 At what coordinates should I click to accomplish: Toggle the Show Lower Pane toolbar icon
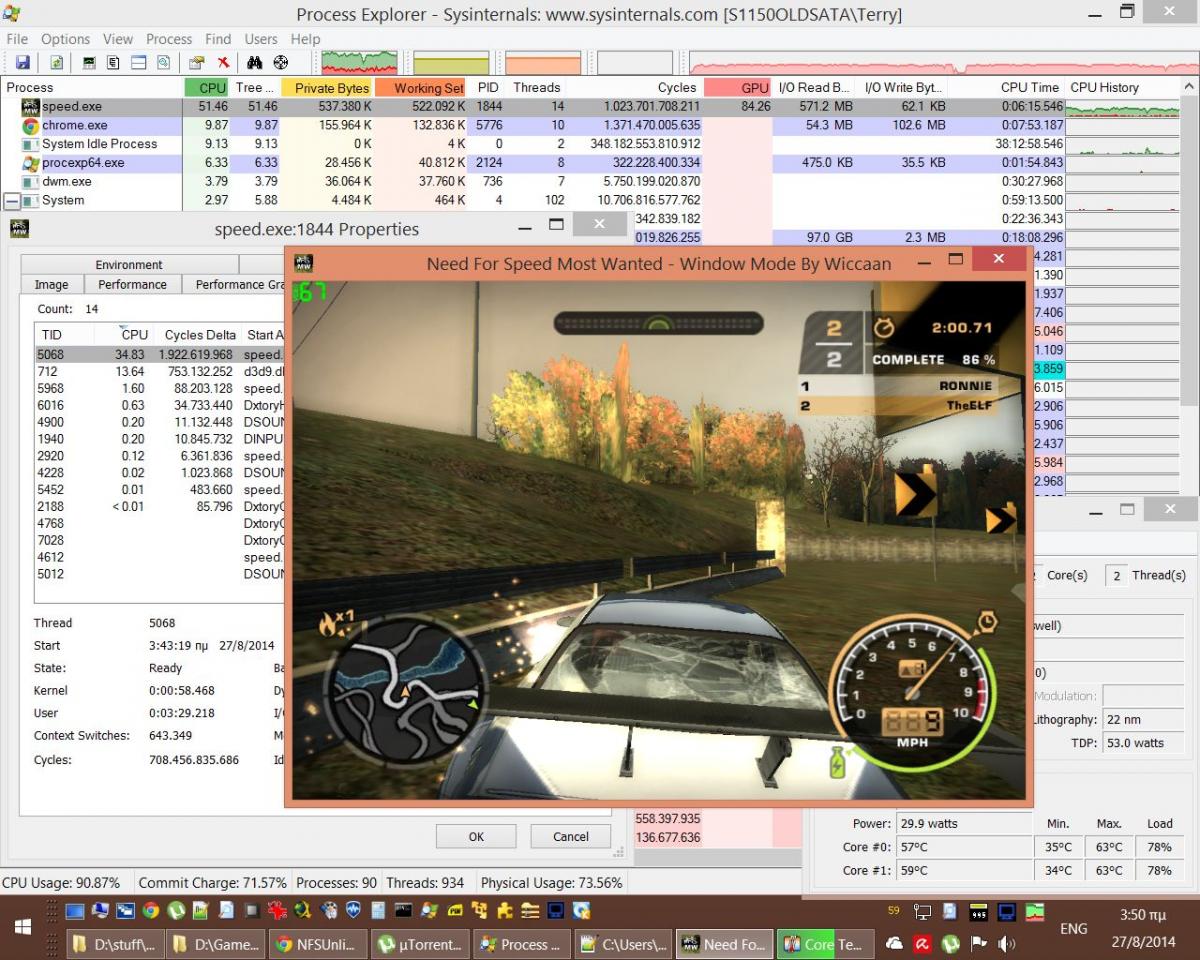(x=138, y=63)
